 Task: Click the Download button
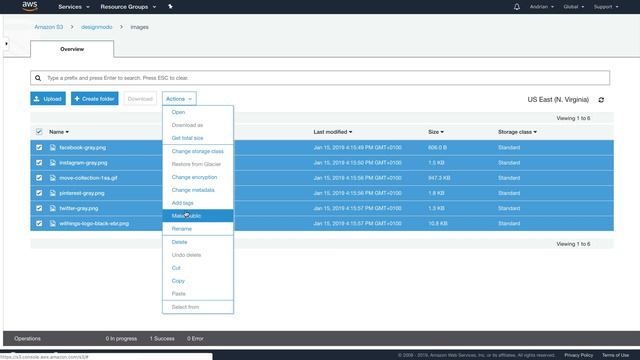140,98
